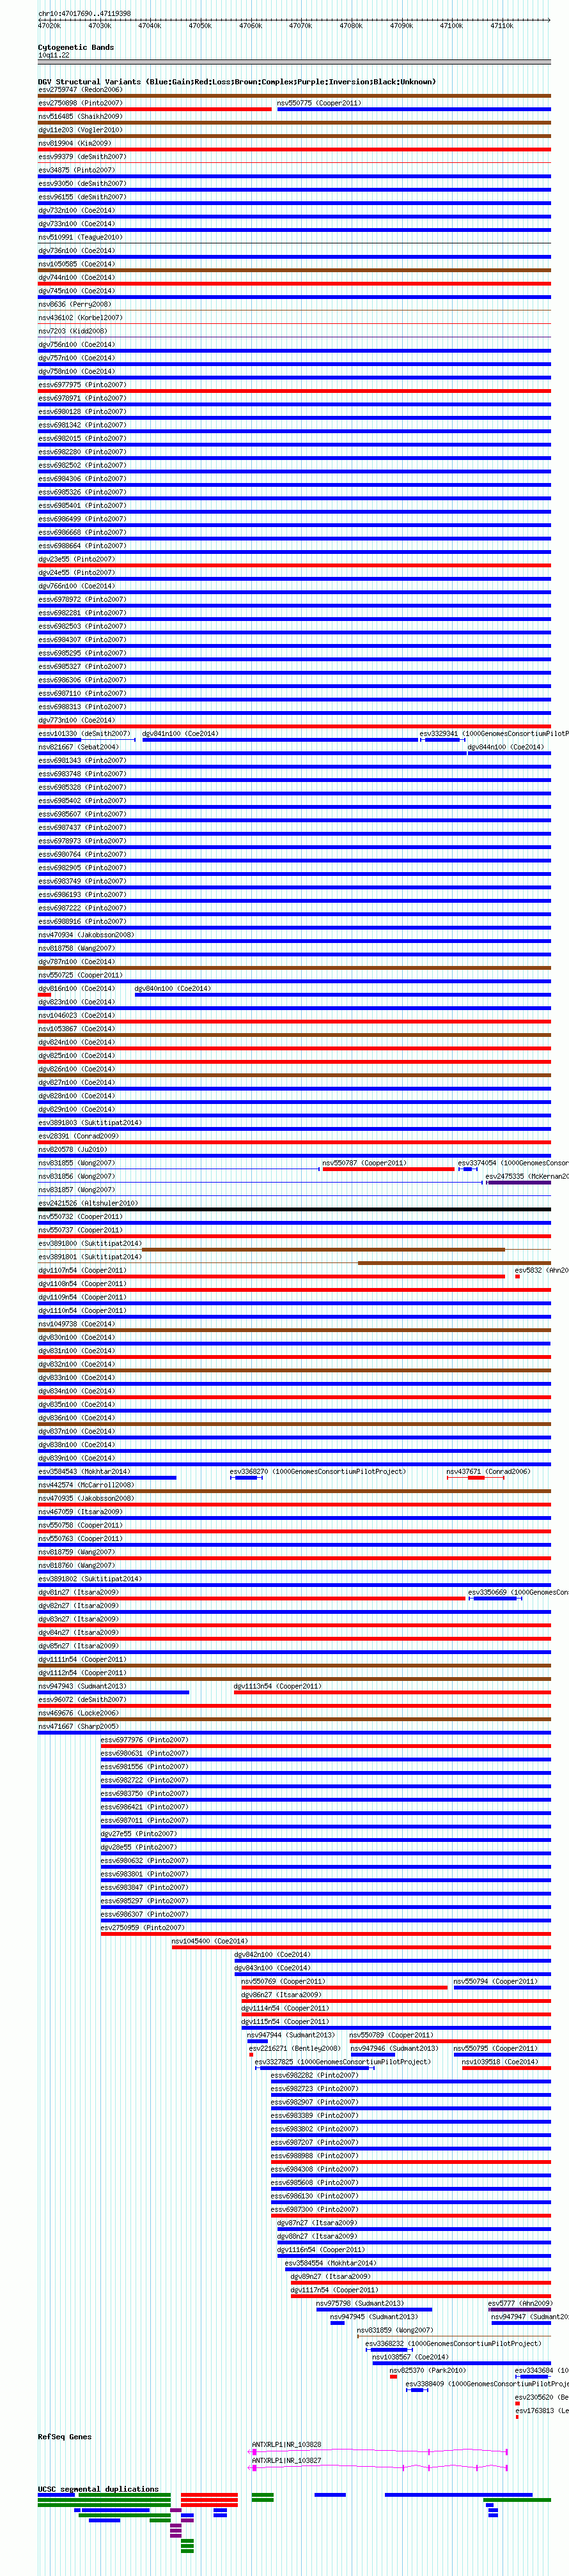The height and width of the screenshot is (2576, 569).
Task: Click variant nsv471667 (Sharp2005)
Action: coord(78,1726)
